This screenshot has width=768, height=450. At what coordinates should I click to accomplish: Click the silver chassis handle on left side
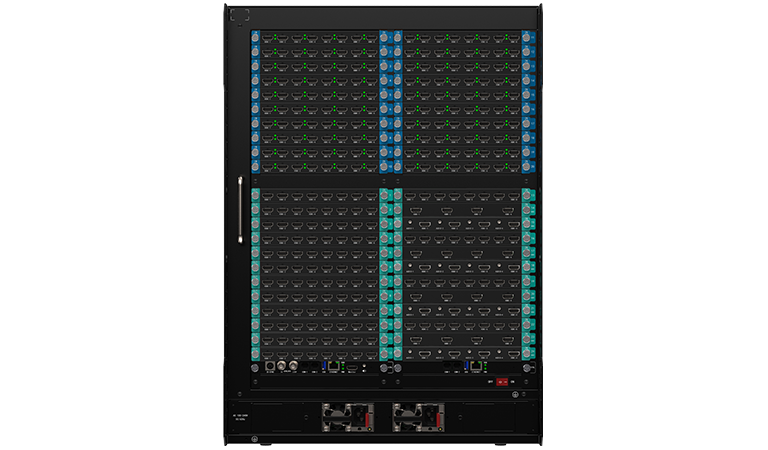click(x=240, y=210)
